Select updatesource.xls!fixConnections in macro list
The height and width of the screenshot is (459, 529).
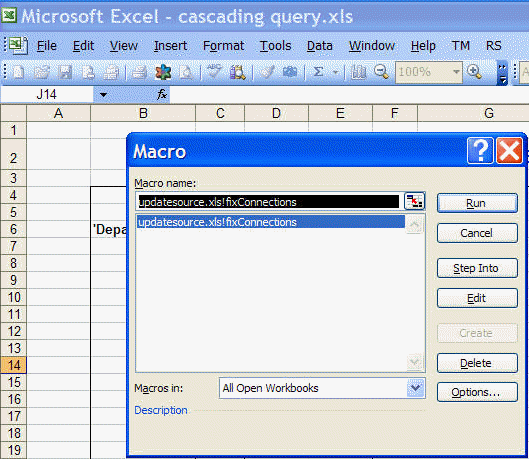pos(271,222)
